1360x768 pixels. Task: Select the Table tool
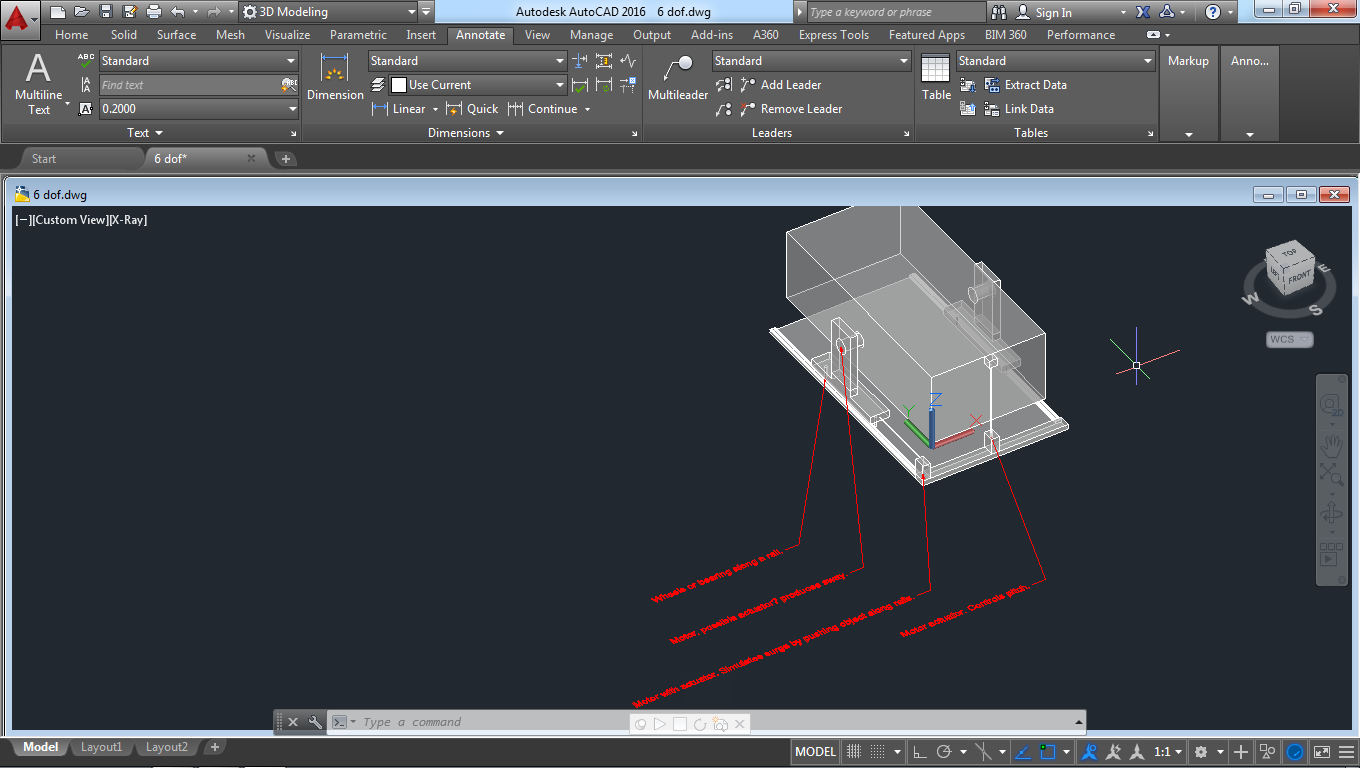coord(936,78)
